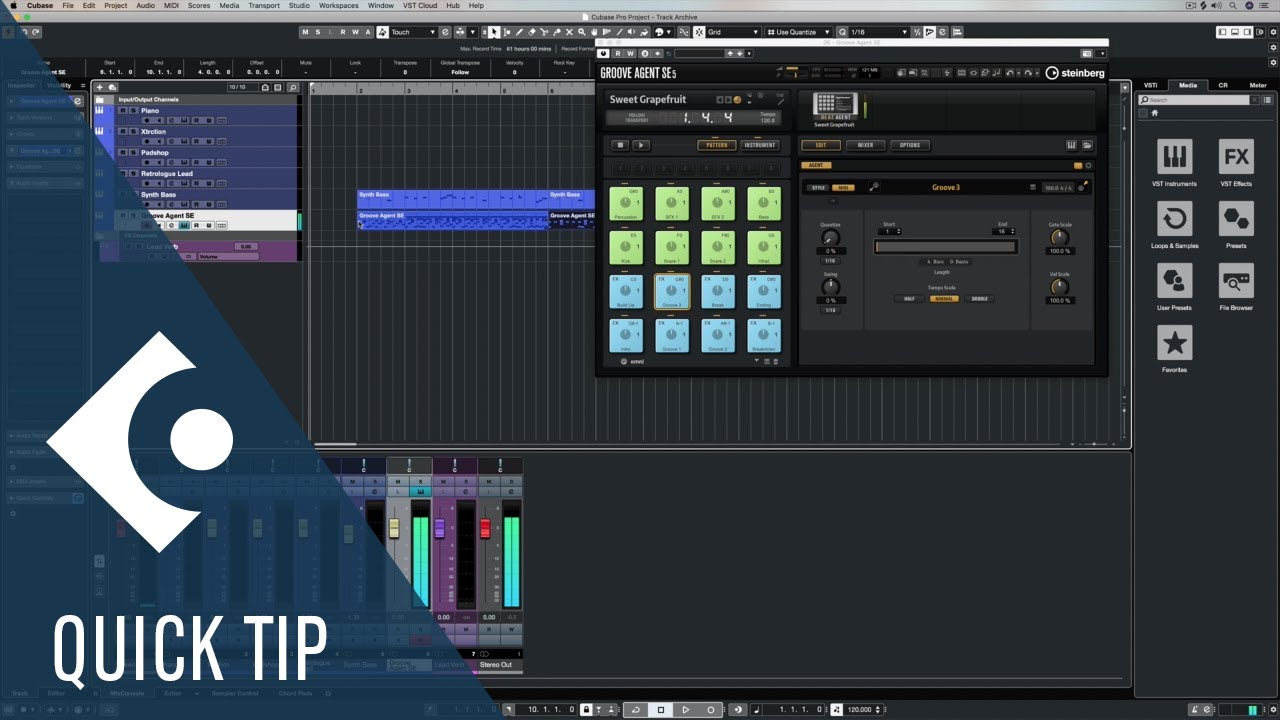The height and width of the screenshot is (720, 1280).
Task: Trigger the Breakdown pad
Action: tap(764, 336)
